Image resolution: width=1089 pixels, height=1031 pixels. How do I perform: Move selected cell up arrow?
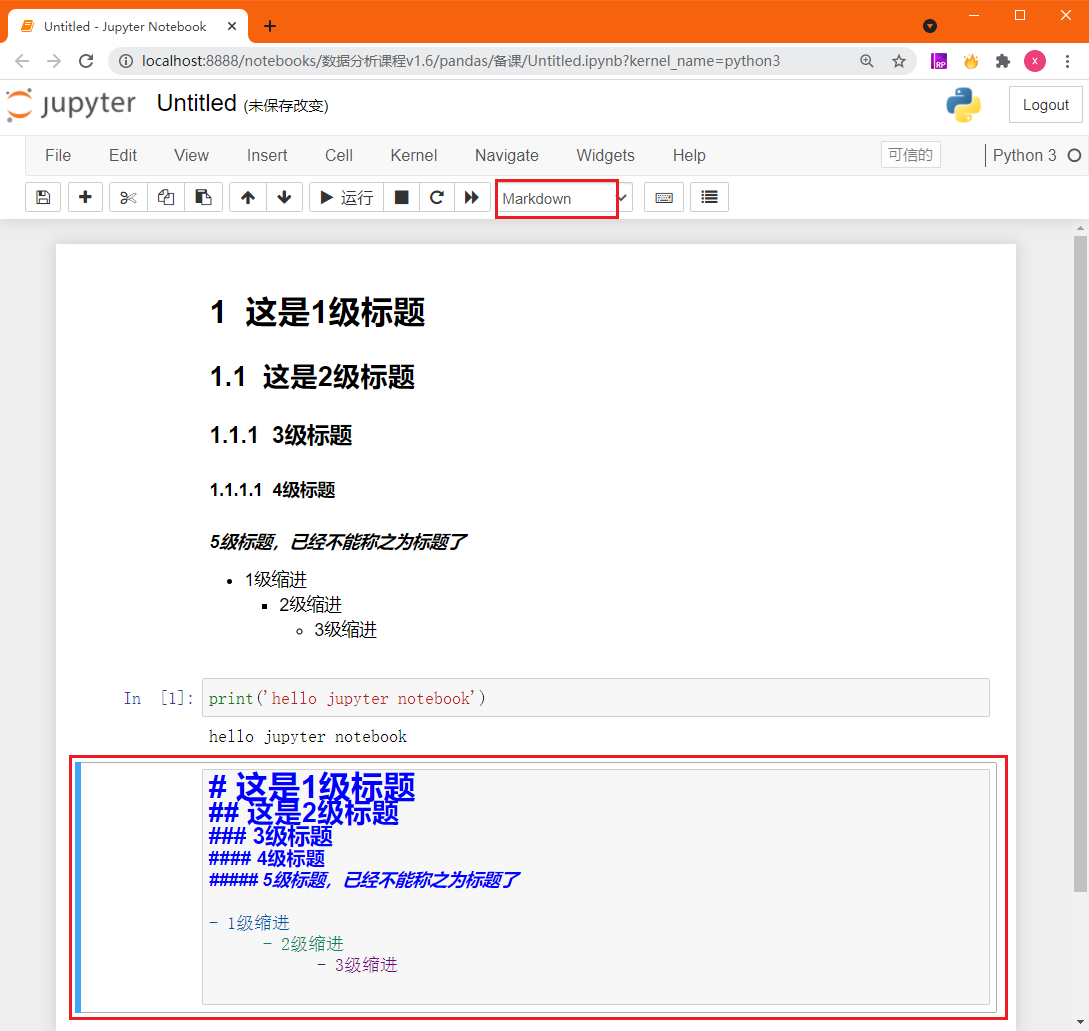click(248, 197)
